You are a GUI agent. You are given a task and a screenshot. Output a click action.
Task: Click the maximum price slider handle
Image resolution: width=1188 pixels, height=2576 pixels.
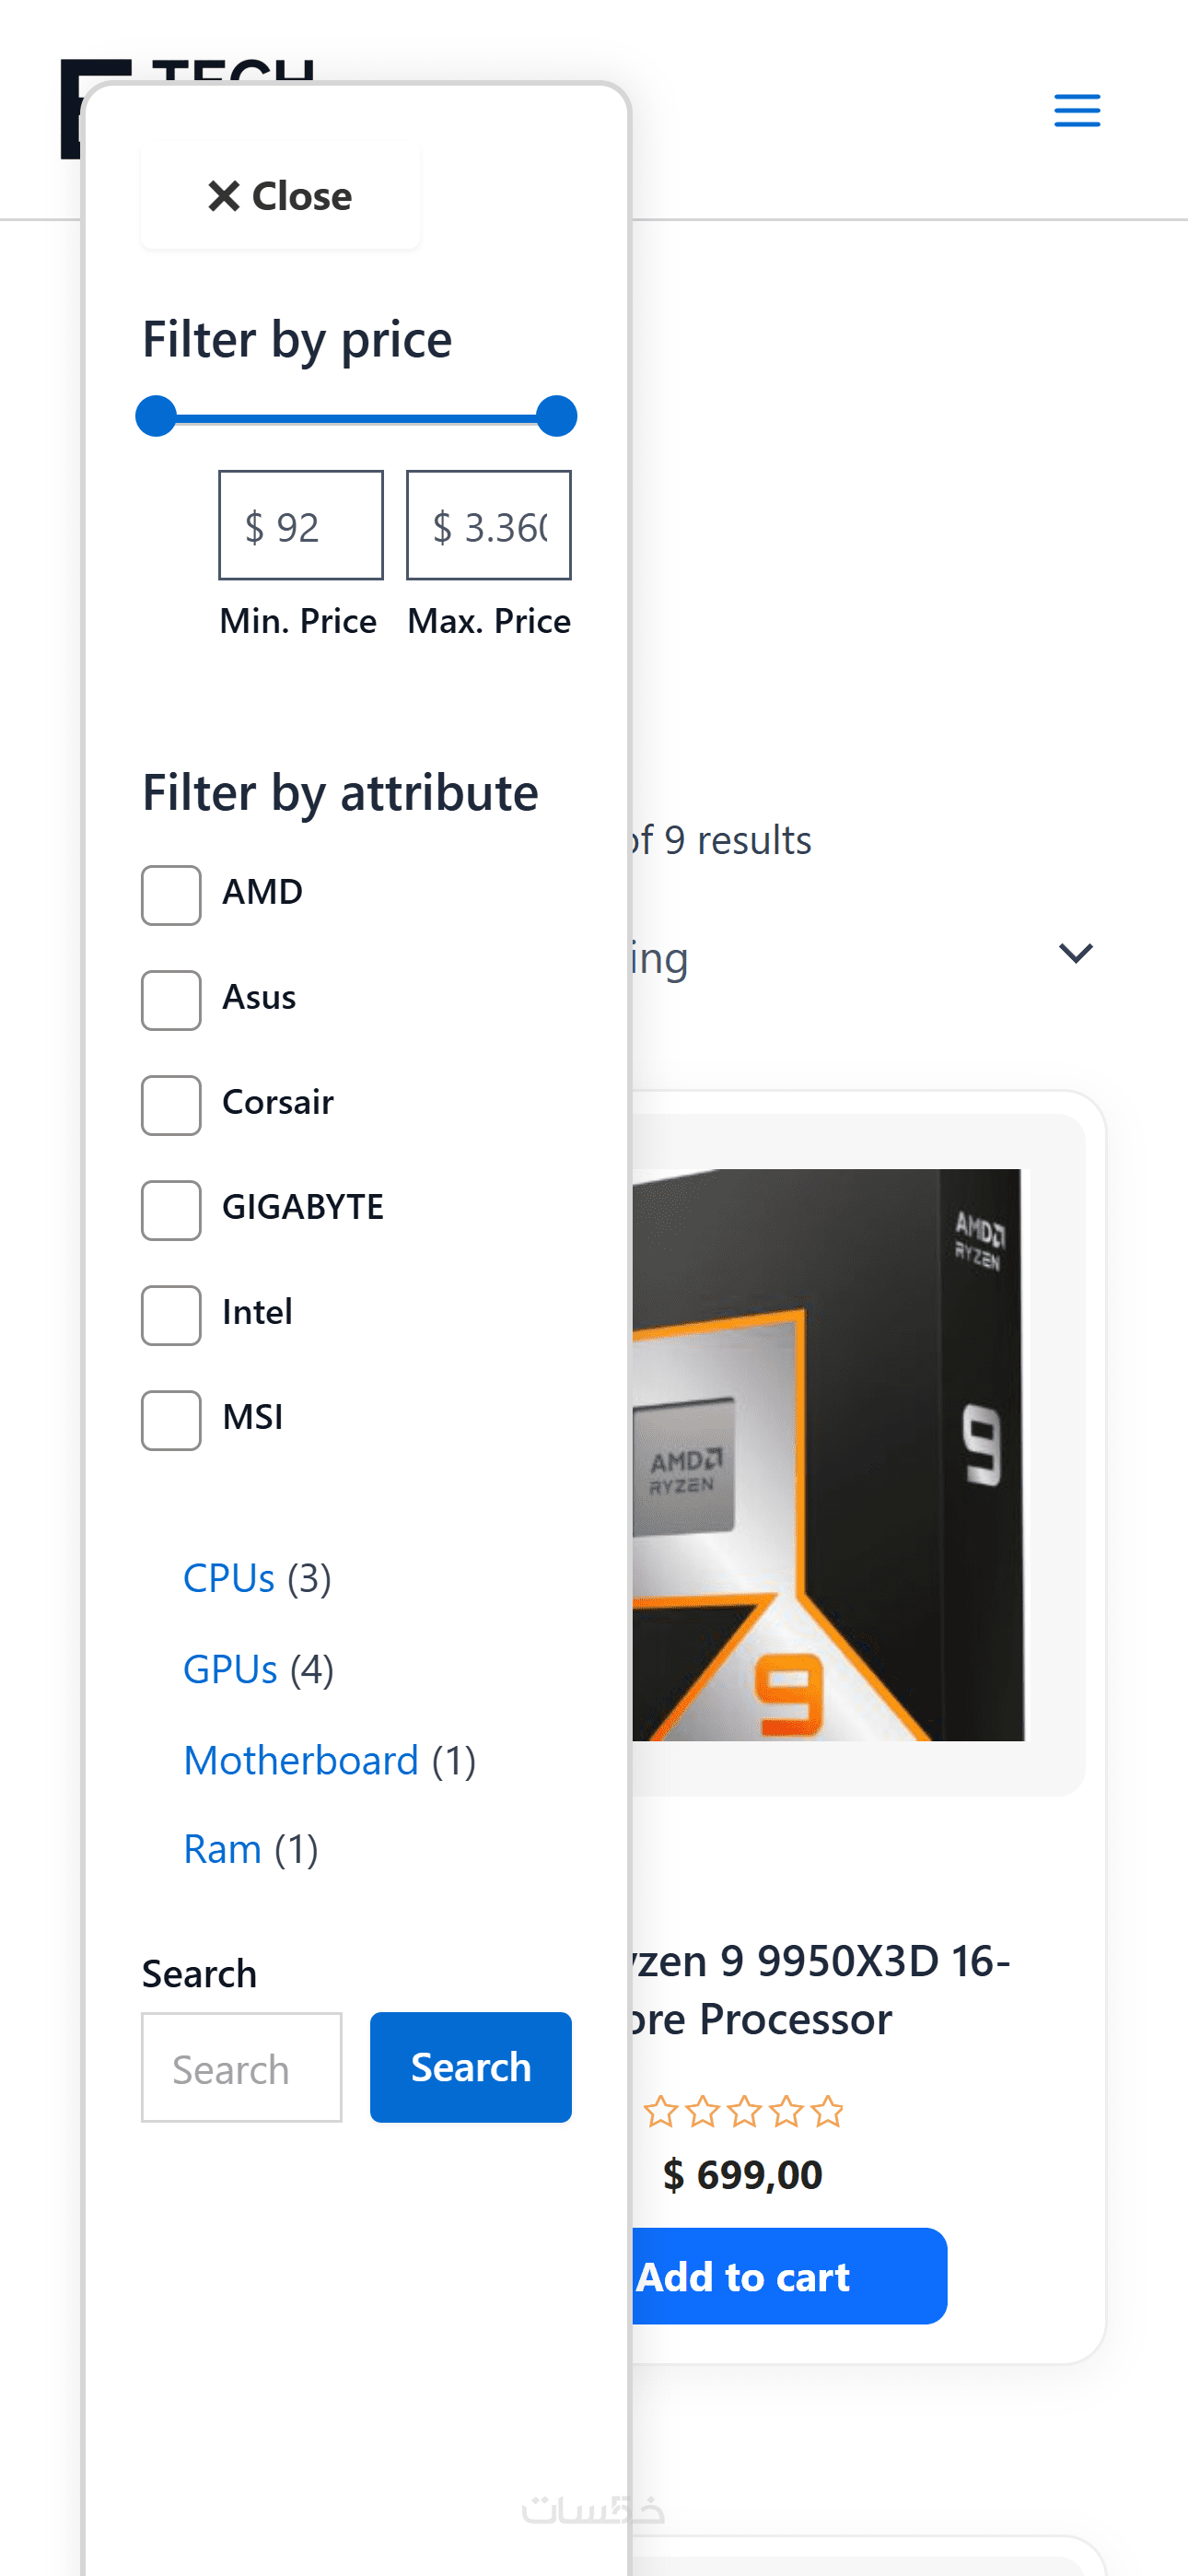tap(556, 416)
